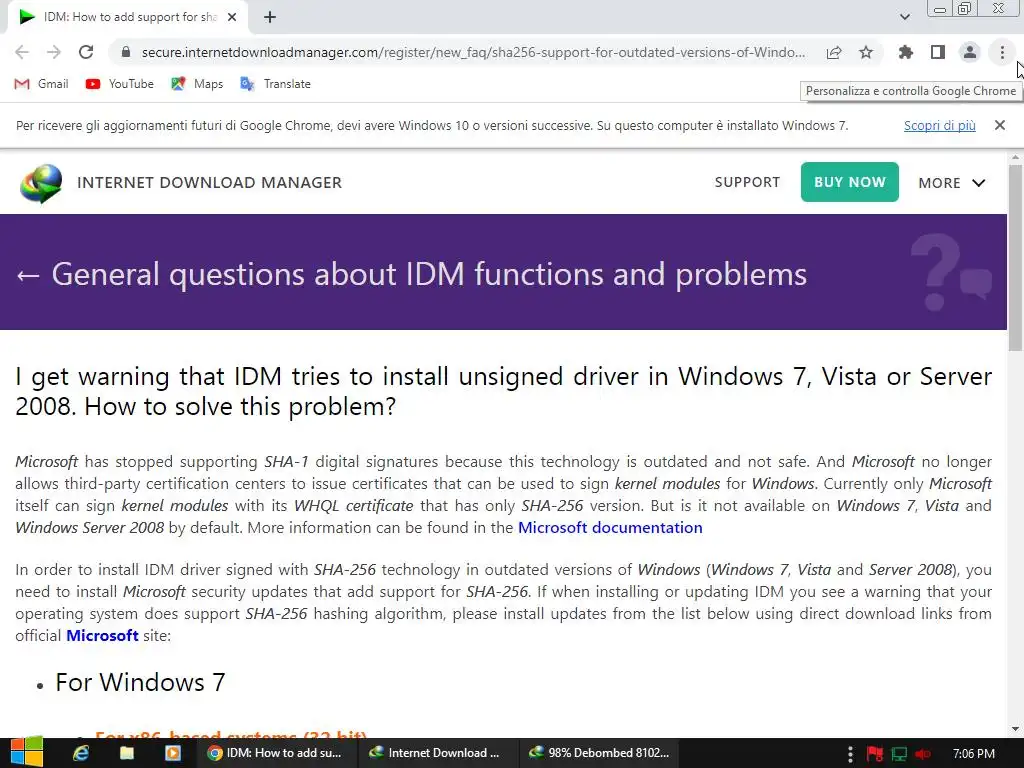Open the Chrome side panel

(938, 52)
